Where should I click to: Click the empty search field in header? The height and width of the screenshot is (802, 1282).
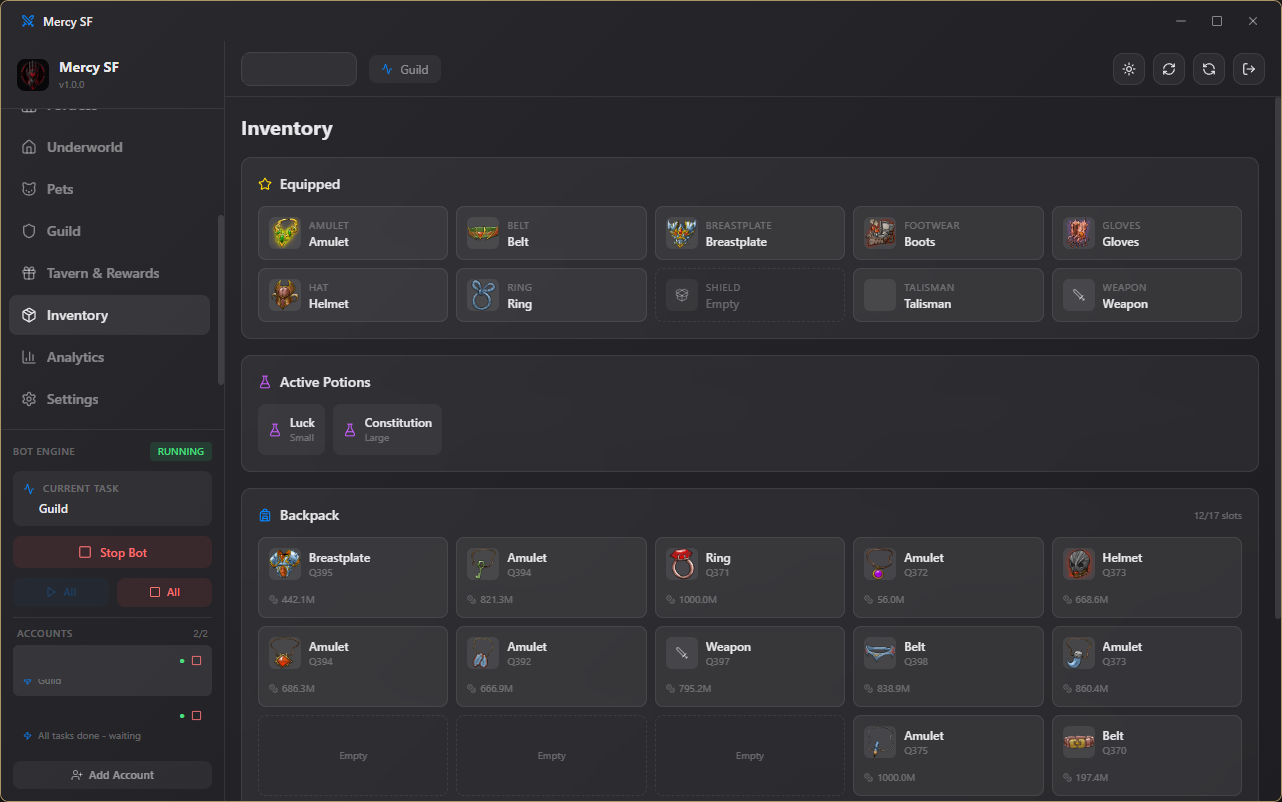(x=299, y=69)
